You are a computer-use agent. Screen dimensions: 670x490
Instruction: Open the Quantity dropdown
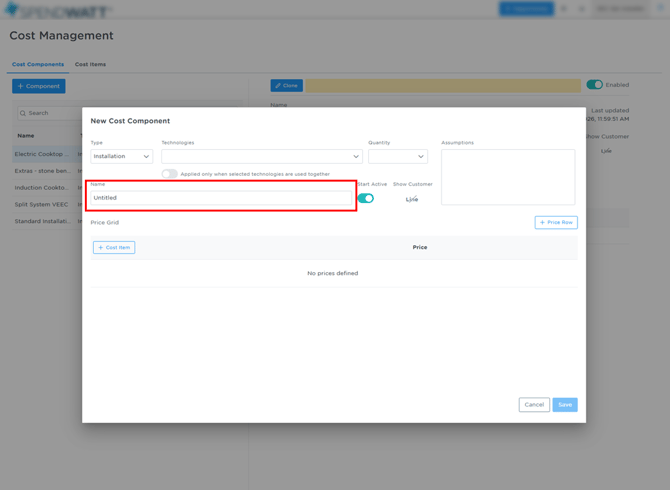pyautogui.click(x=397, y=156)
